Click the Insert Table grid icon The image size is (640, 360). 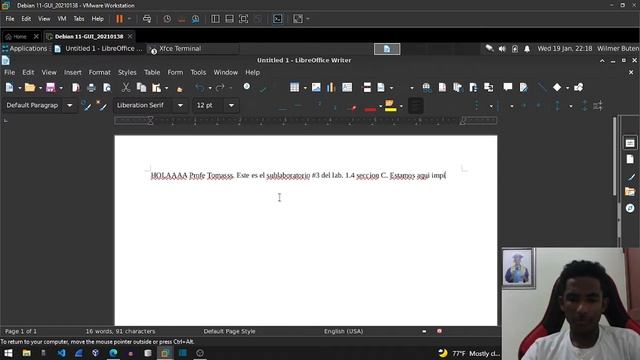click(294, 87)
